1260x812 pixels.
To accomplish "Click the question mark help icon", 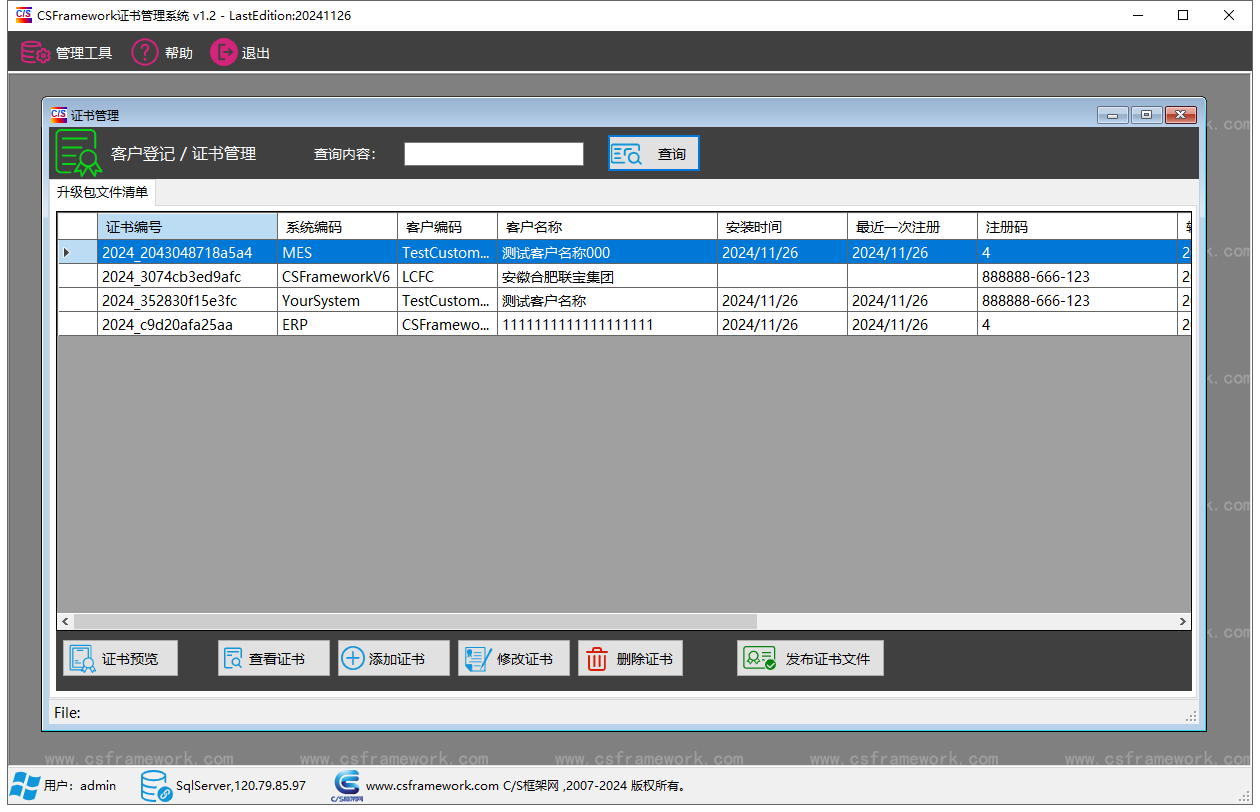I will point(145,52).
